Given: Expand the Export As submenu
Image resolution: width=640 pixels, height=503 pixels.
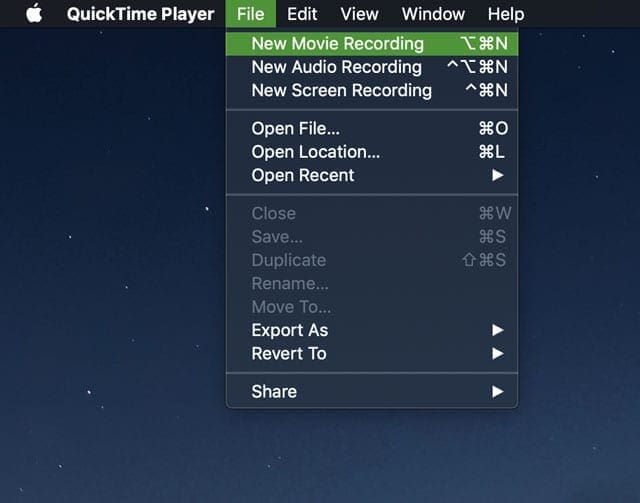Looking at the screenshot, I should pos(372,330).
